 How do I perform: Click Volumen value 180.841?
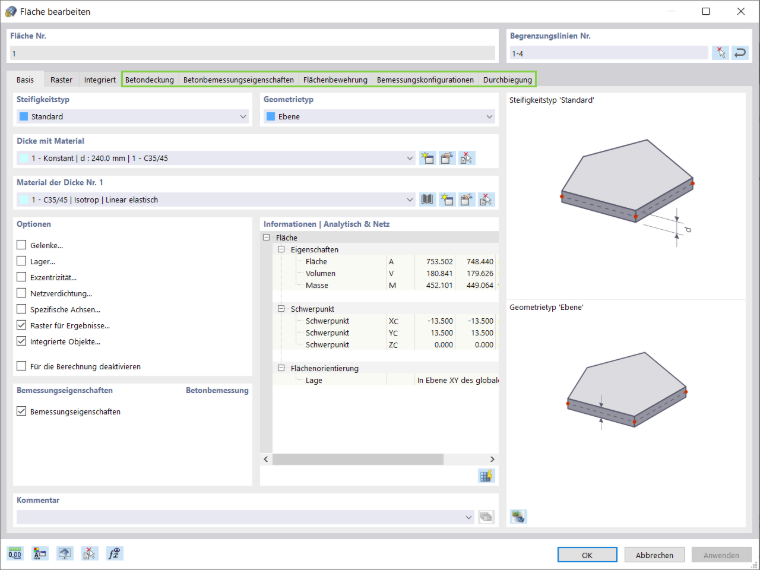pyautogui.click(x=439, y=273)
